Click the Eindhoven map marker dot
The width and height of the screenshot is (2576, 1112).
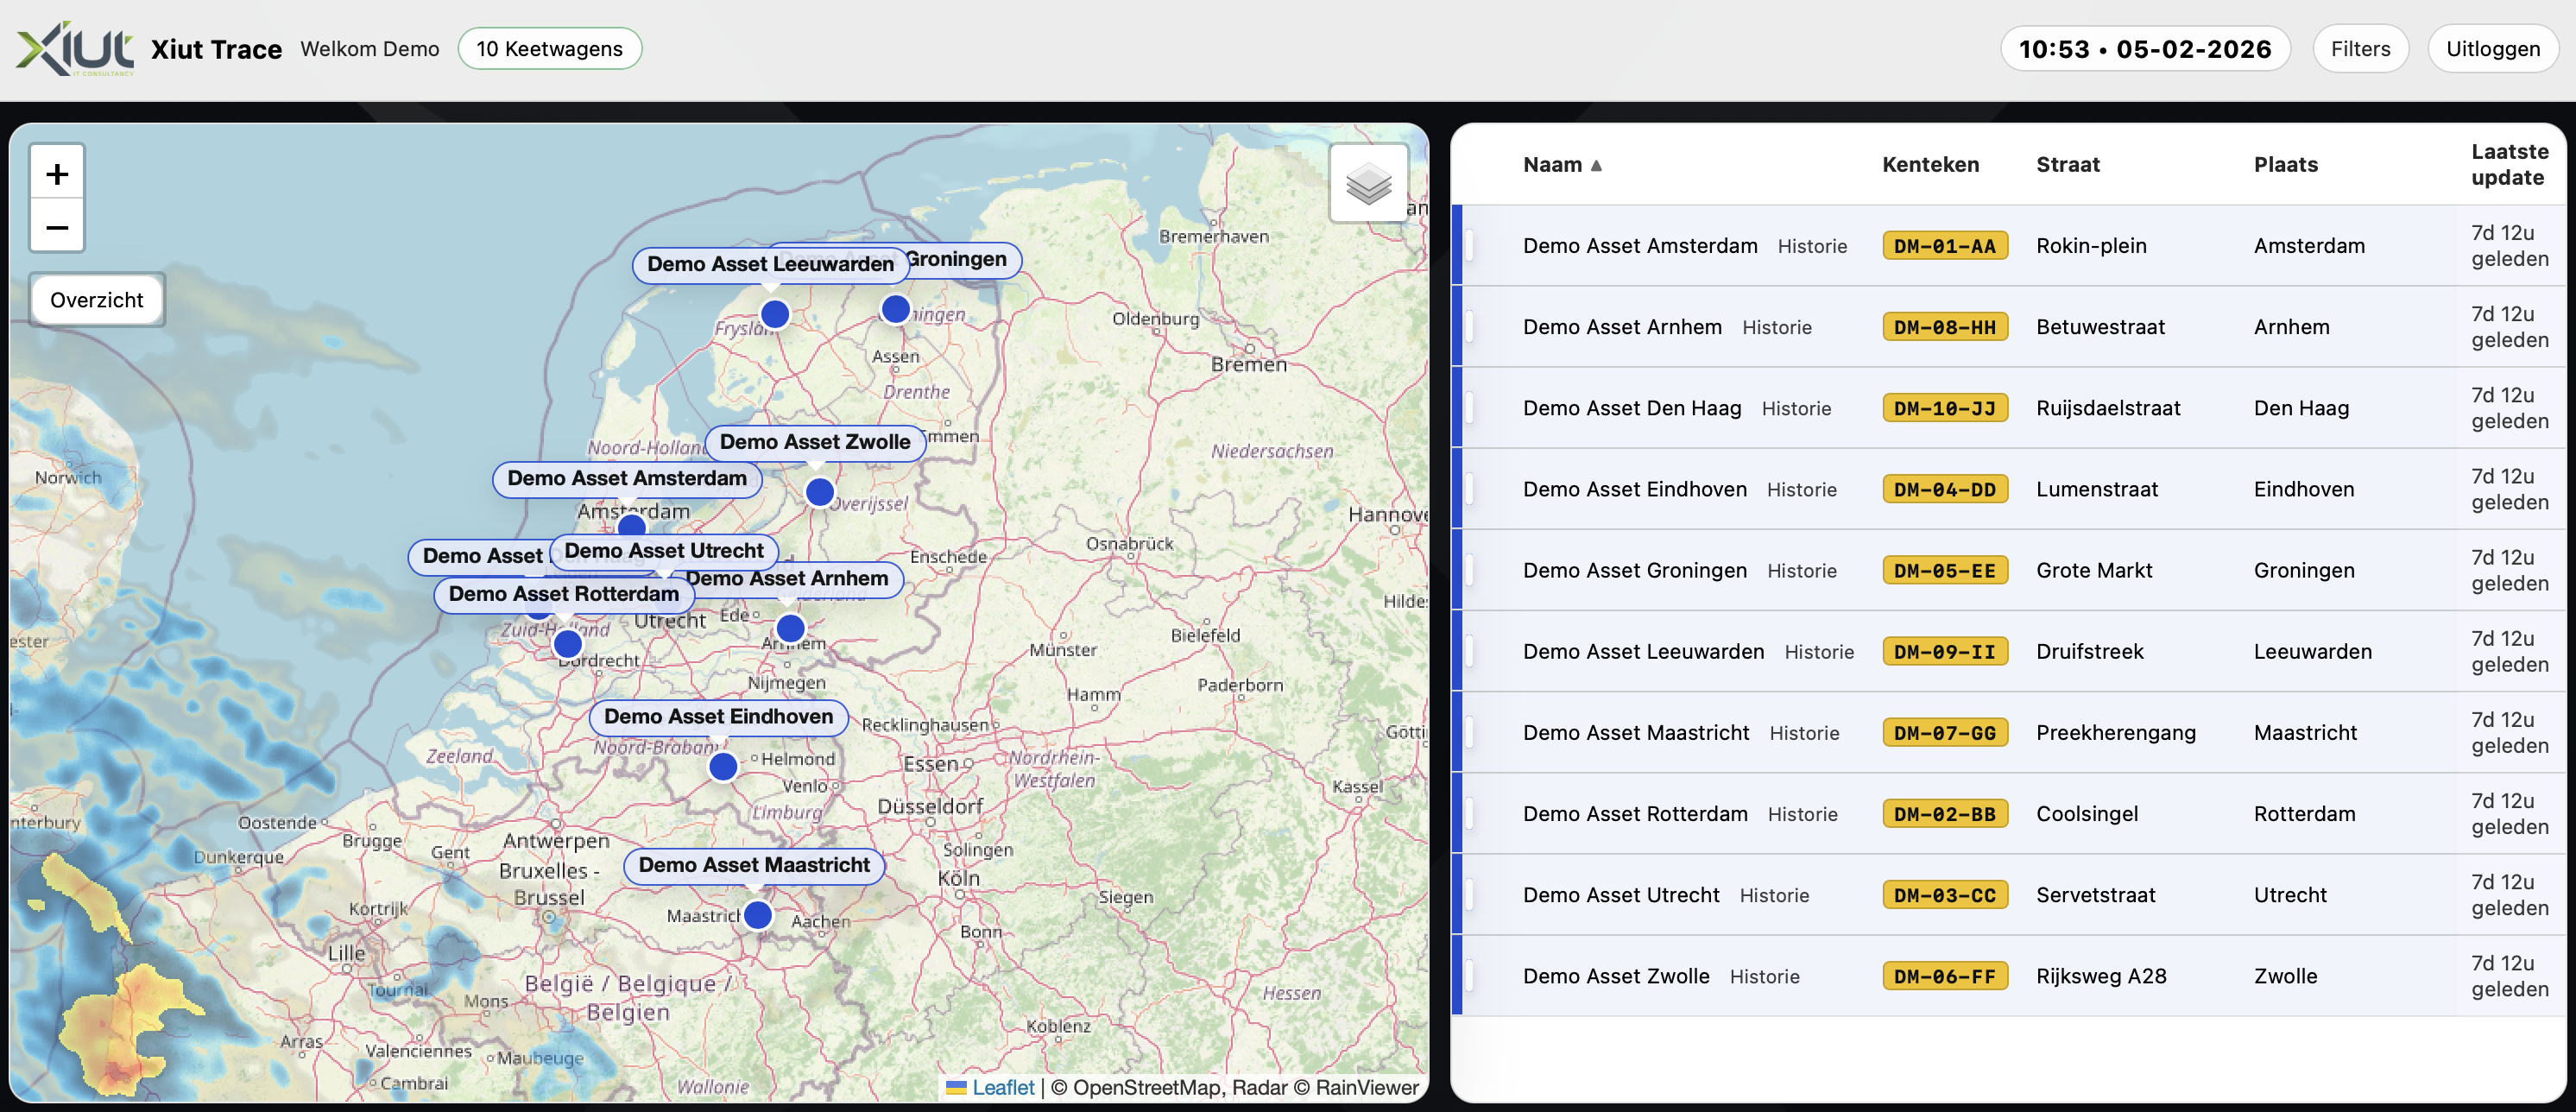click(x=723, y=767)
